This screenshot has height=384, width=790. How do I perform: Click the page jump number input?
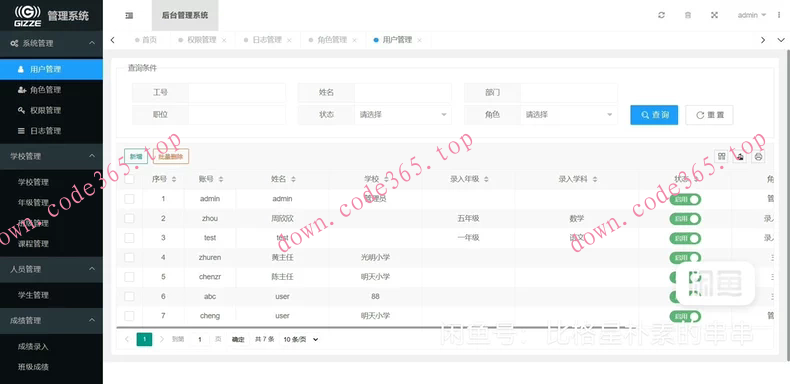[x=200, y=339]
